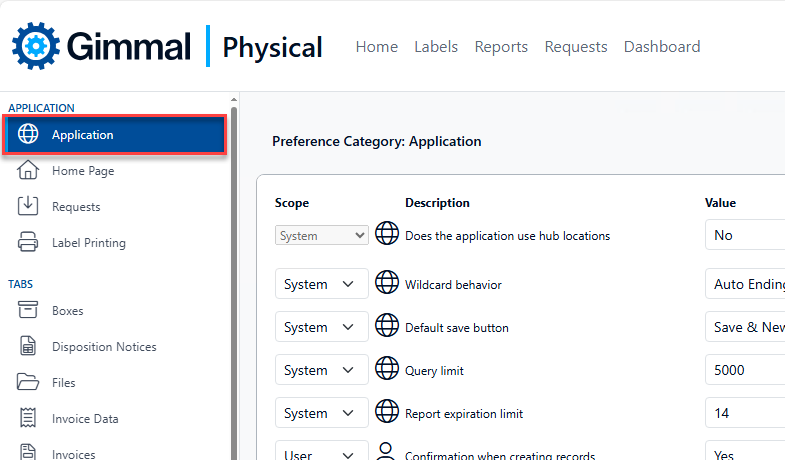Click the Invoice Data receipt icon

(x=28, y=418)
